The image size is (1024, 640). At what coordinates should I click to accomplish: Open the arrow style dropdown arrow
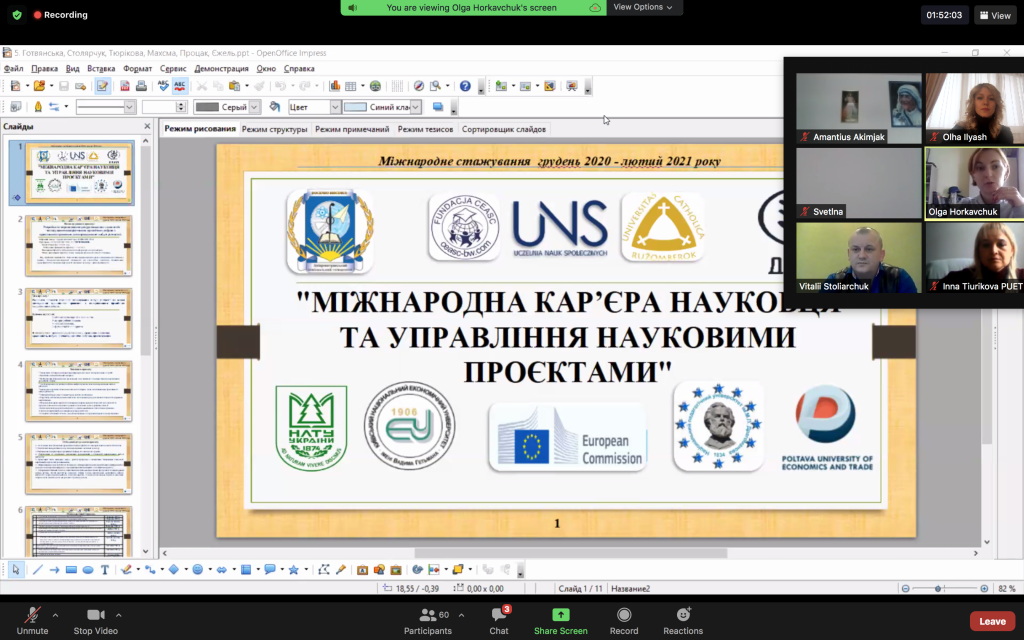click(x=66, y=106)
